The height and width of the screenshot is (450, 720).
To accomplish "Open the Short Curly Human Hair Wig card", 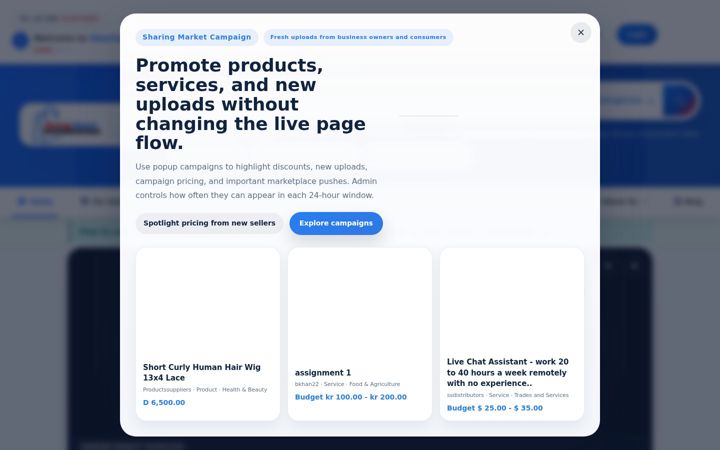I will [208, 334].
